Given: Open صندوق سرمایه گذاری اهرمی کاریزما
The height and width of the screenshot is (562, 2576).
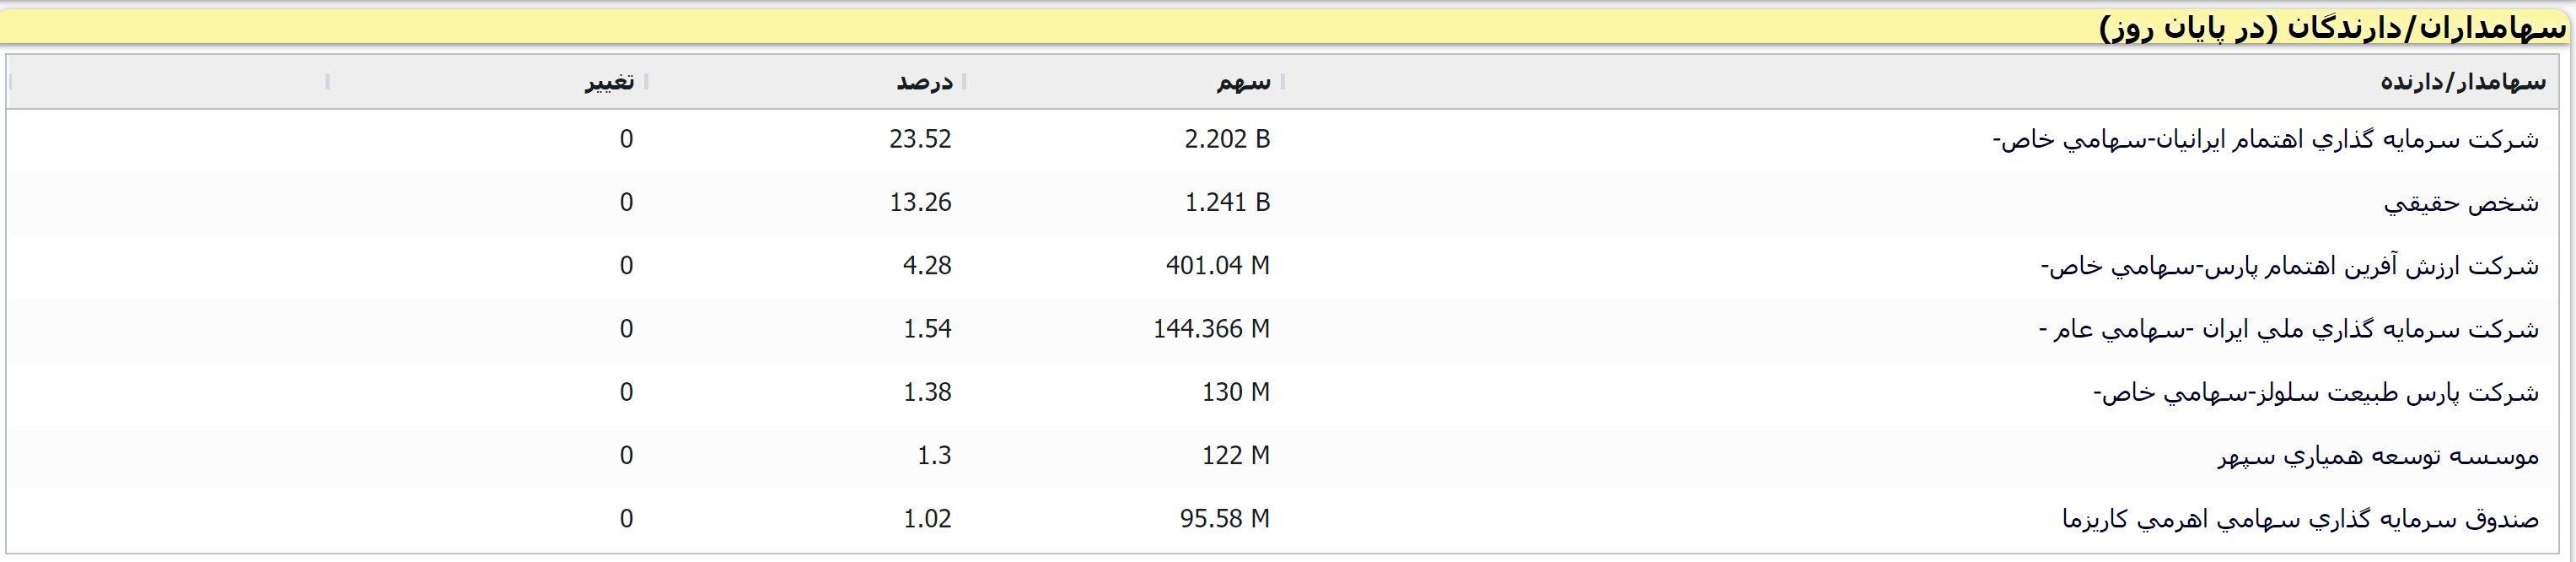Looking at the screenshot, I should pyautogui.click(x=2299, y=519).
